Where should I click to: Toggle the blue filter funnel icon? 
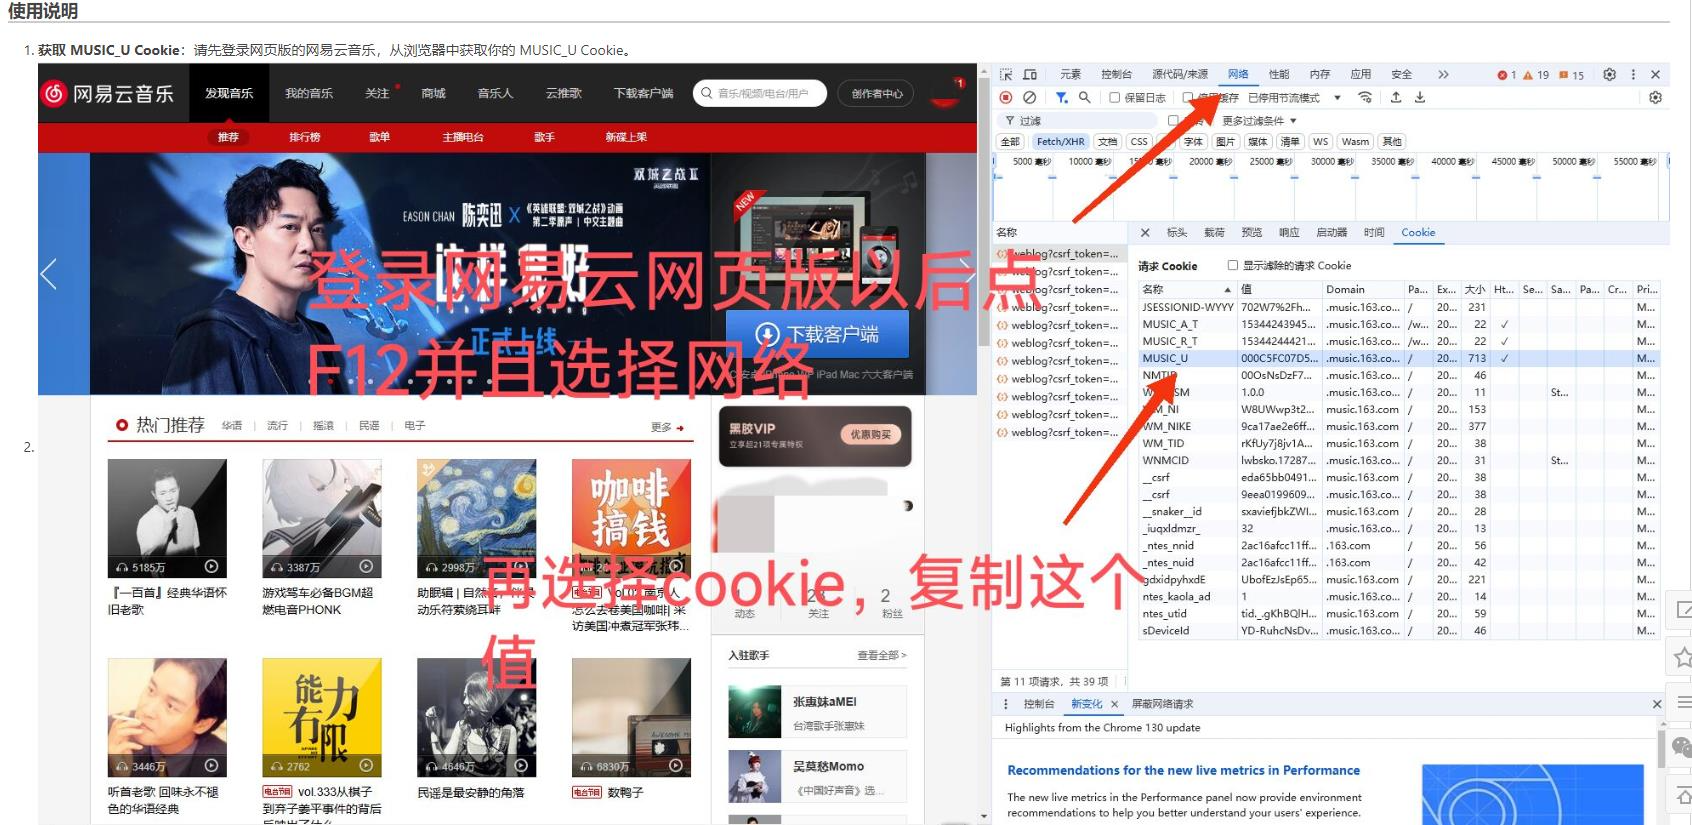[x=1062, y=97]
